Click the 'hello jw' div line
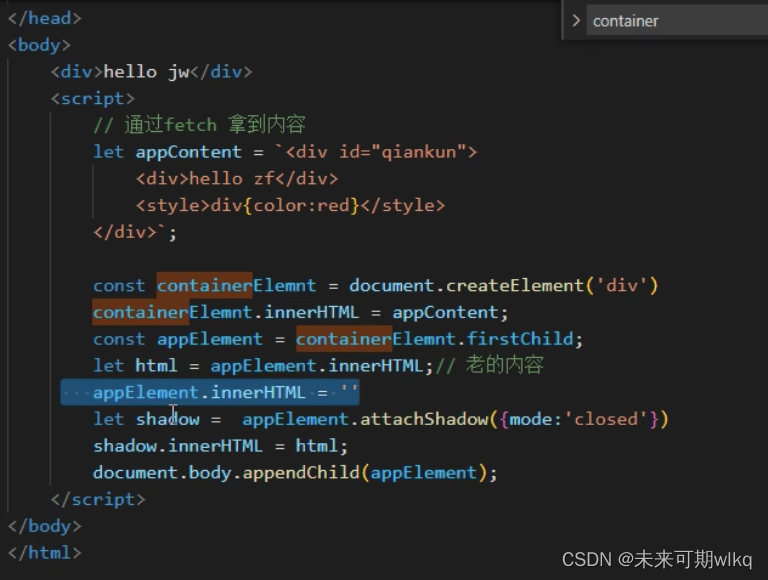This screenshot has width=768, height=580. click(151, 72)
